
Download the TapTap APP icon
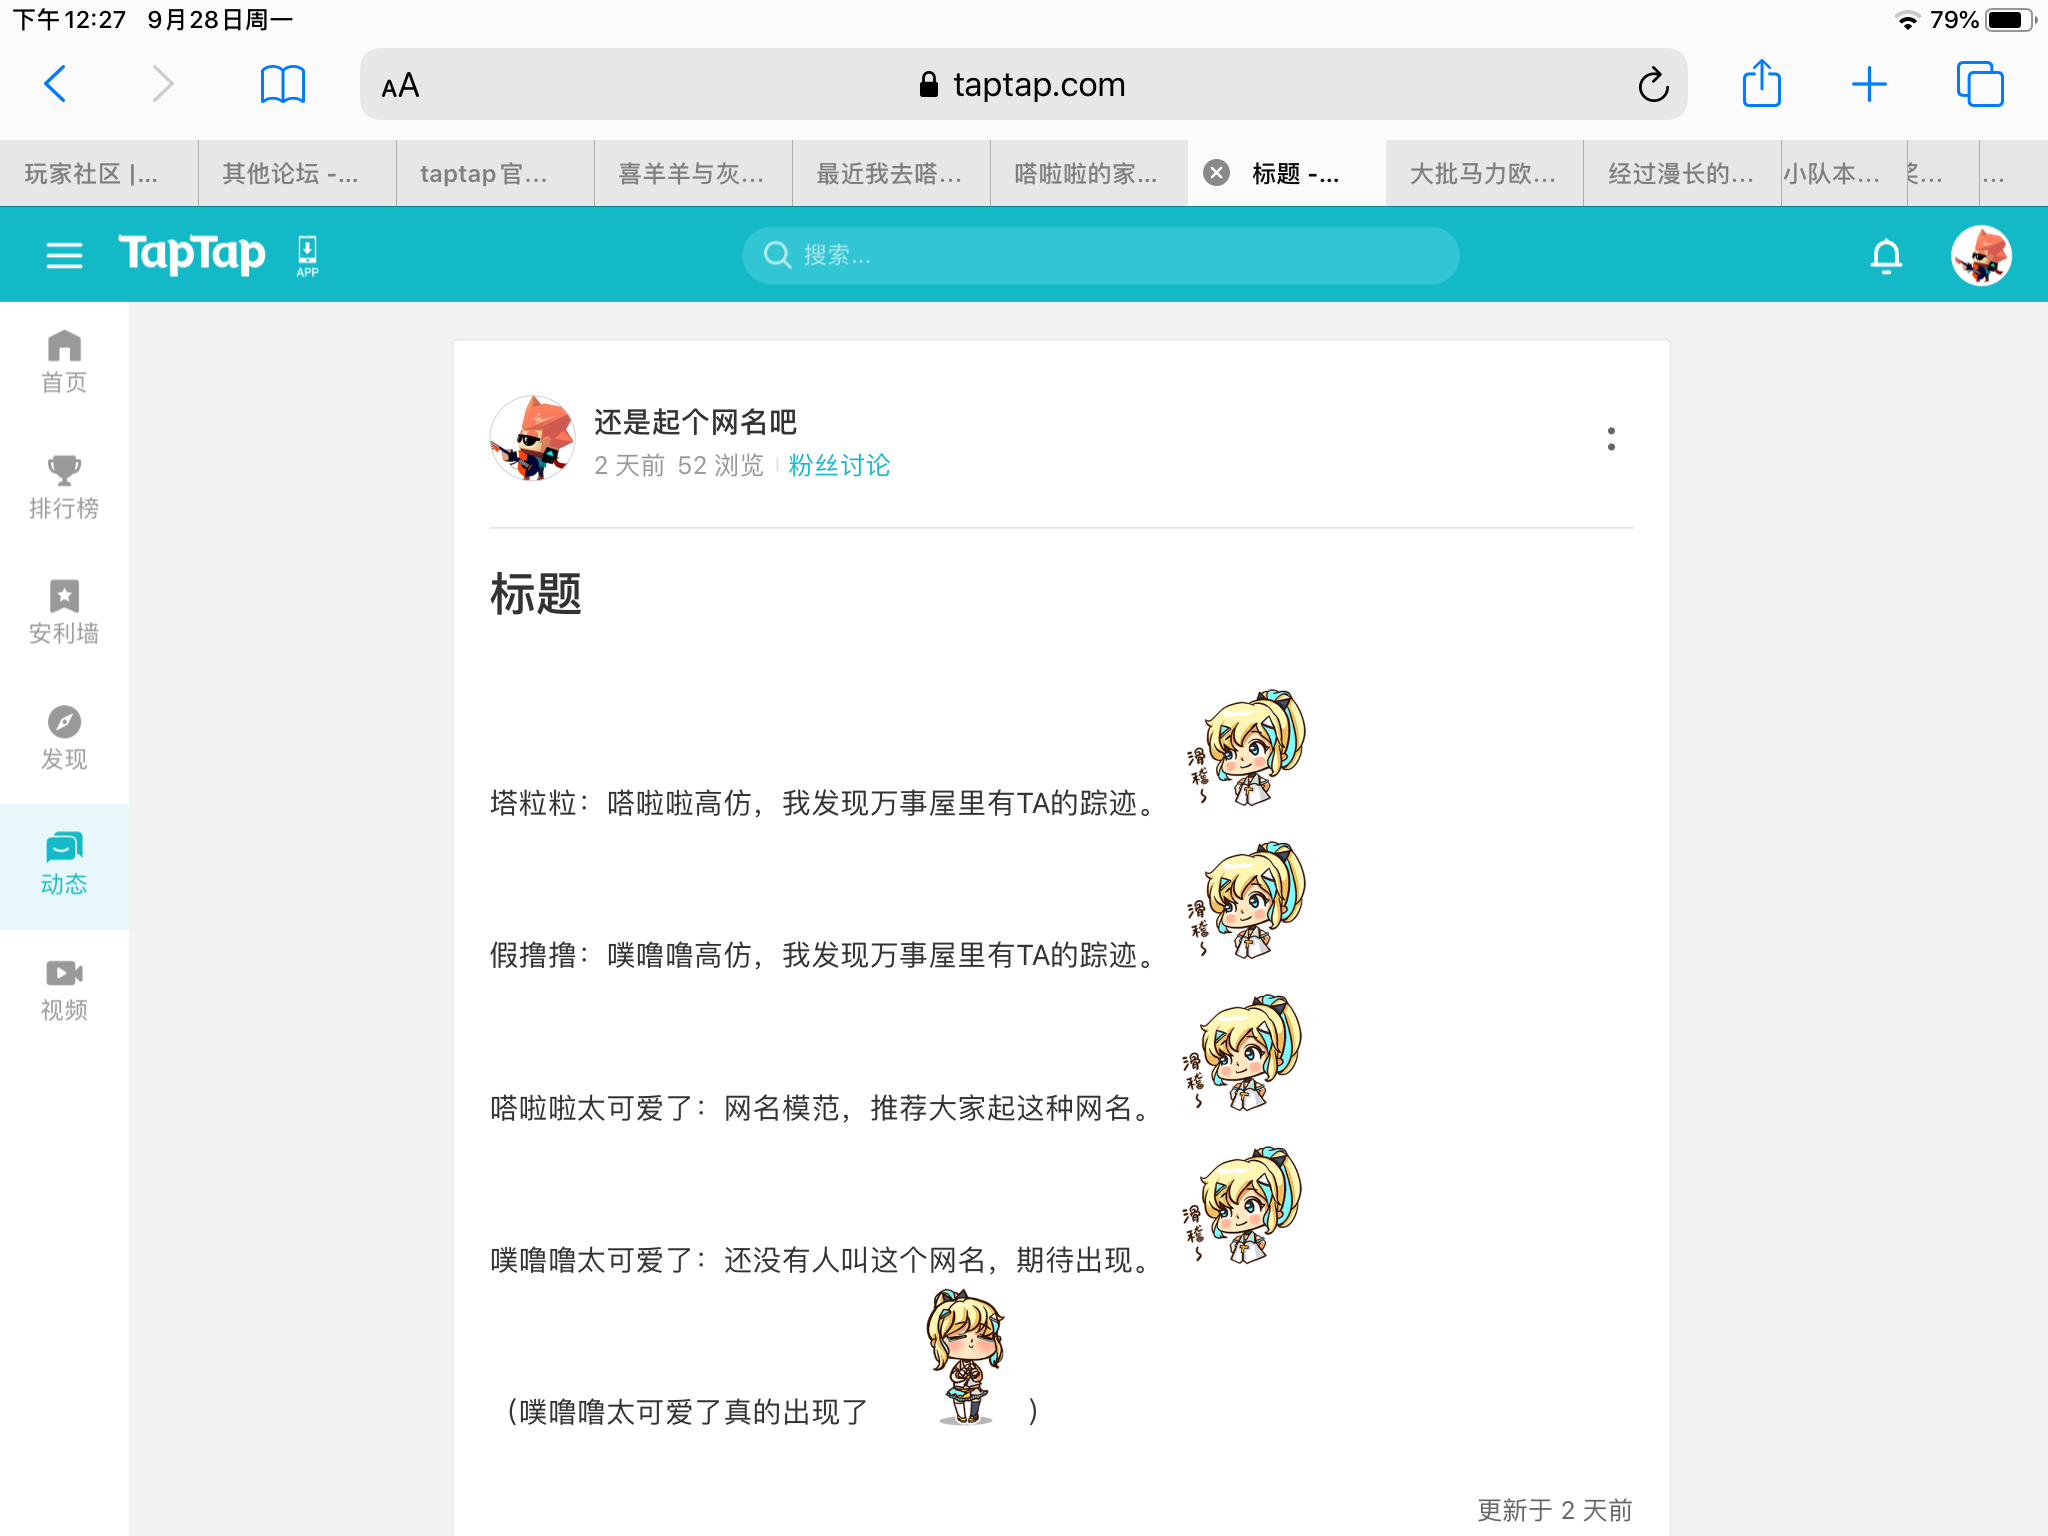307,256
